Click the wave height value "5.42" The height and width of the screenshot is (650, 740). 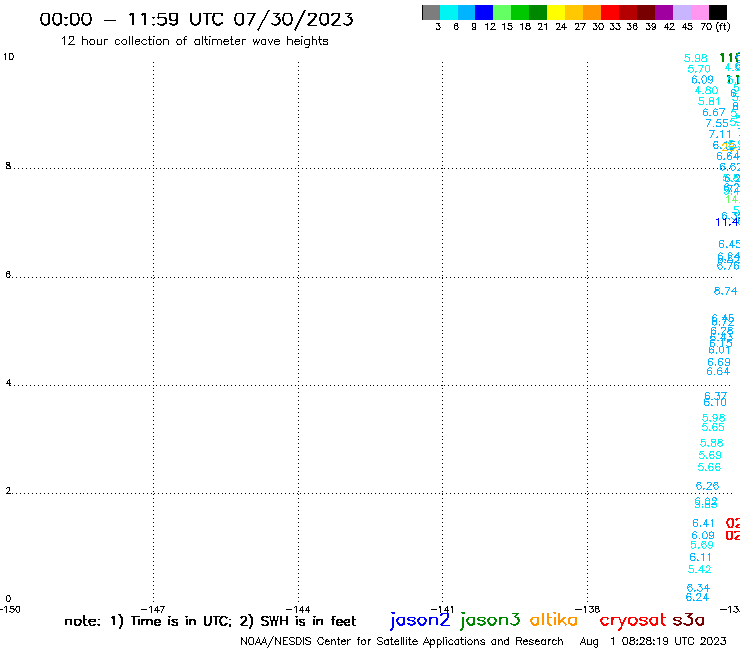(699, 569)
